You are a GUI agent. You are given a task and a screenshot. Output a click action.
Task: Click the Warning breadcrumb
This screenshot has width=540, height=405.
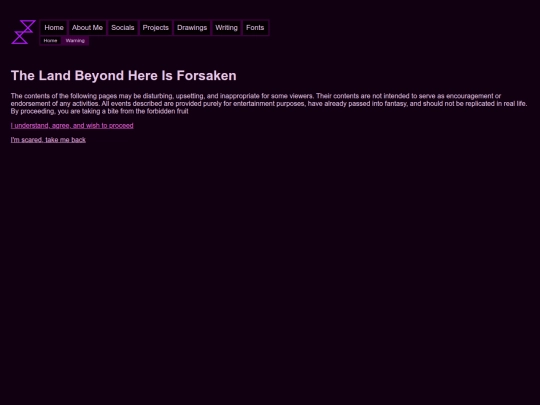point(75,41)
